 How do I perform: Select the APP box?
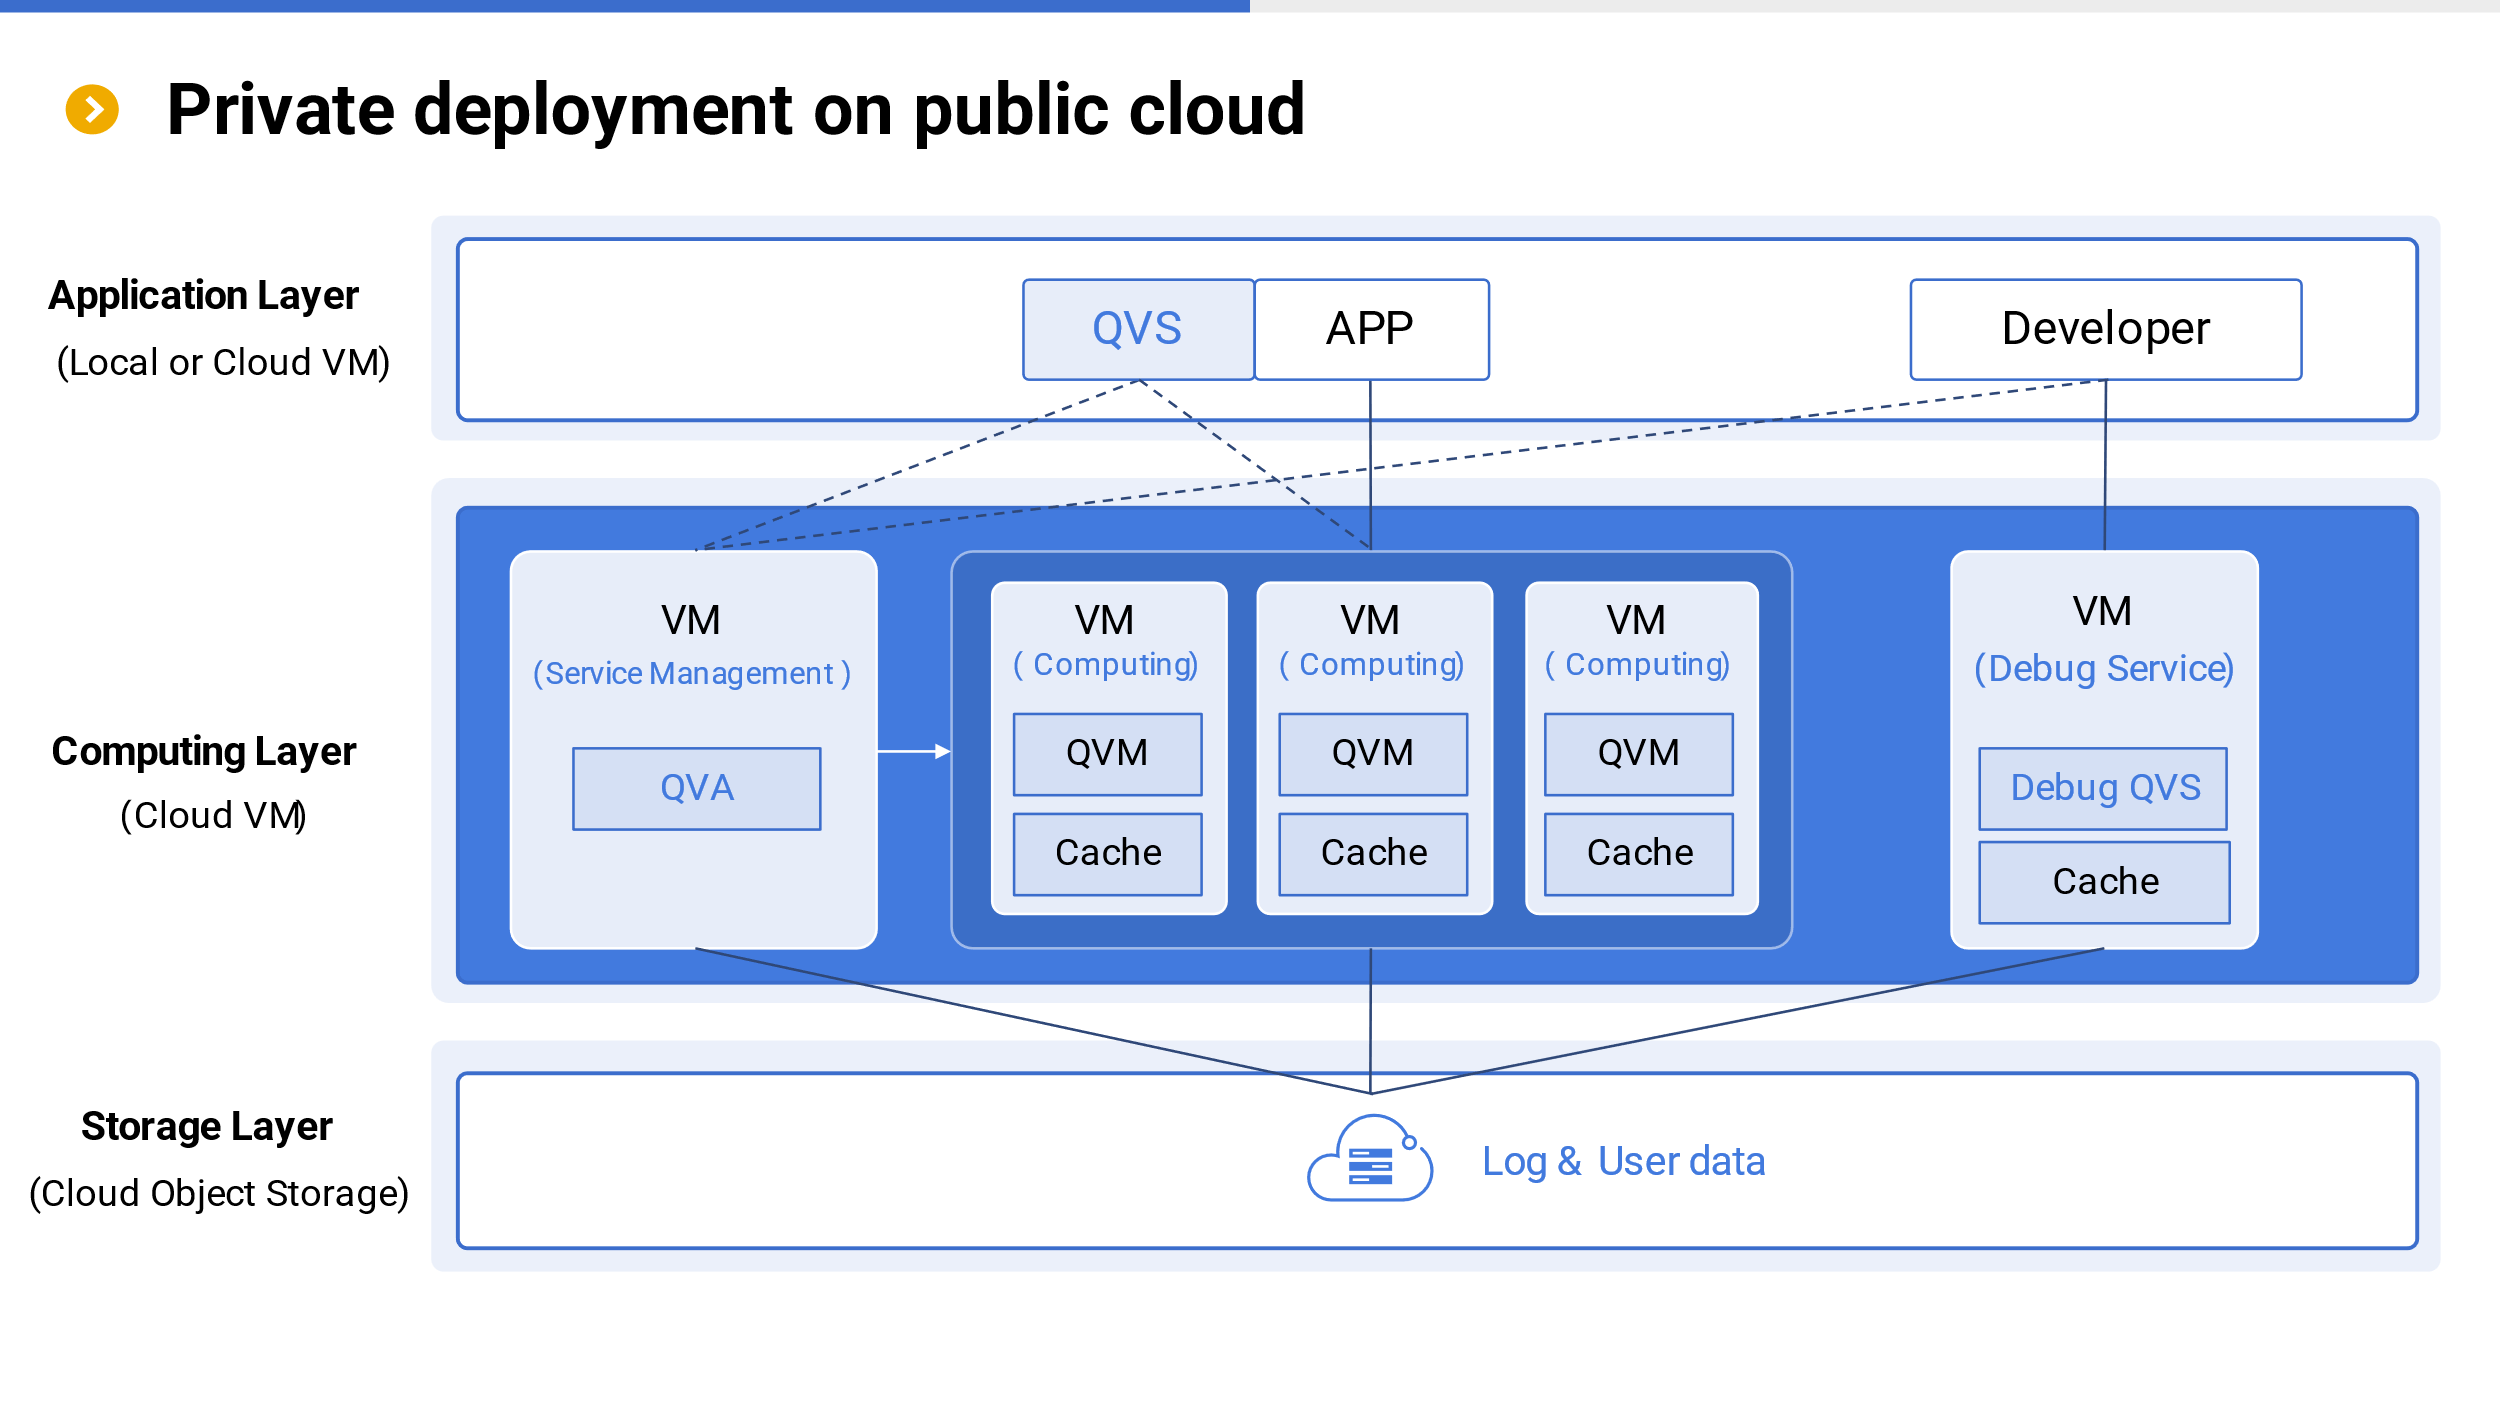click(1370, 329)
